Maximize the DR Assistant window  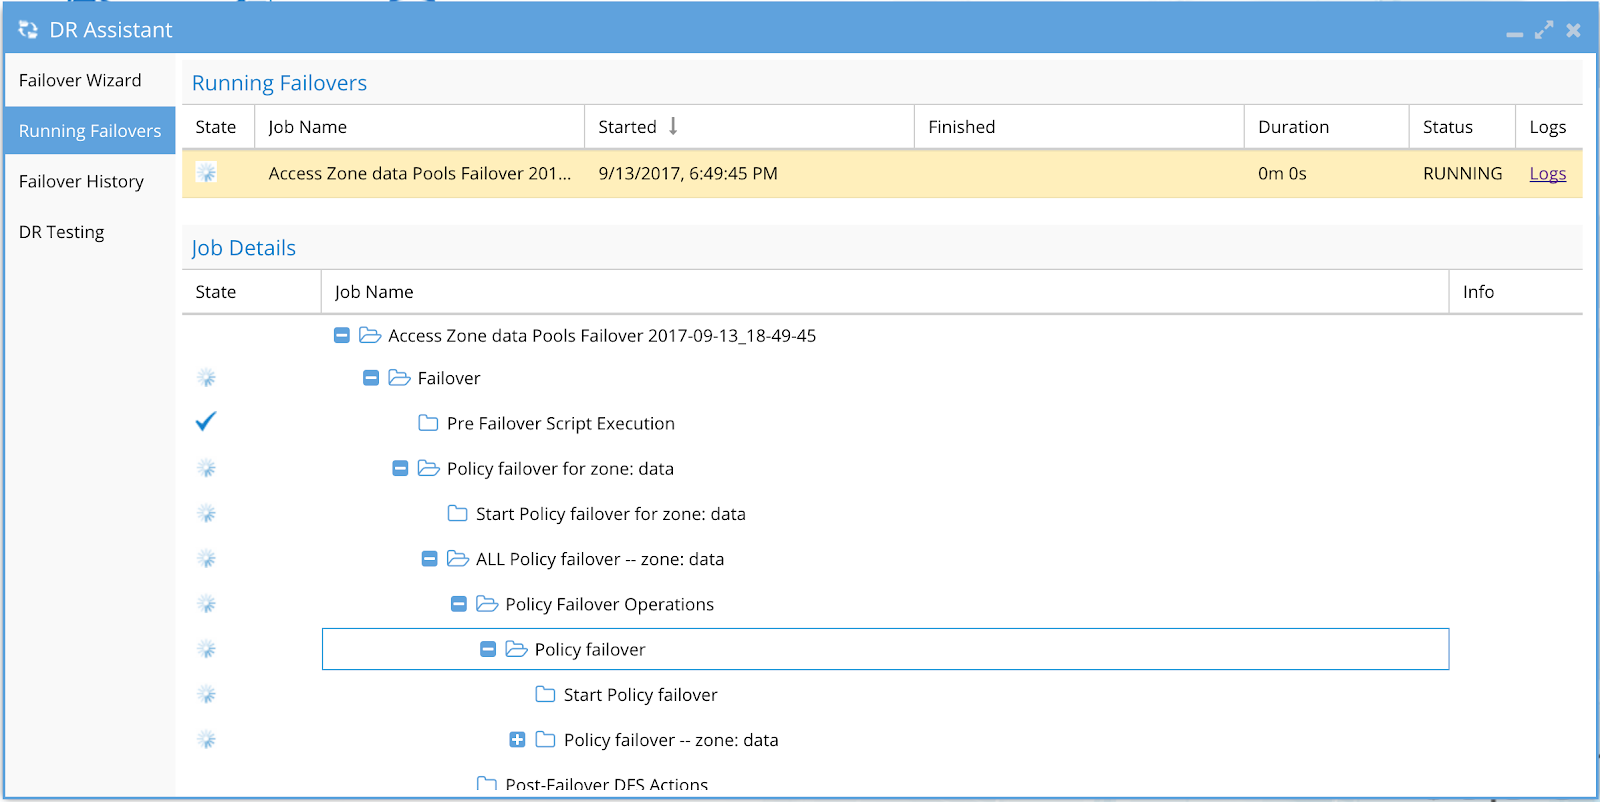click(x=1544, y=30)
